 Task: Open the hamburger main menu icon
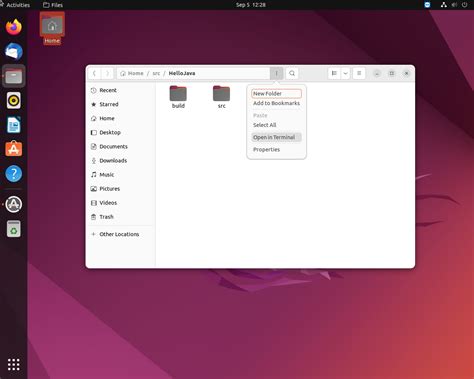359,73
